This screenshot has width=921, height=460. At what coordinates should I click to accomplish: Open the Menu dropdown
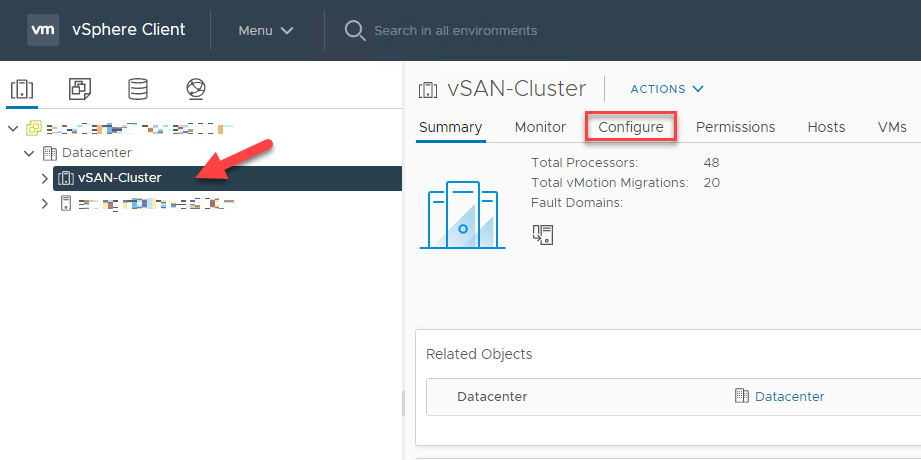[266, 30]
